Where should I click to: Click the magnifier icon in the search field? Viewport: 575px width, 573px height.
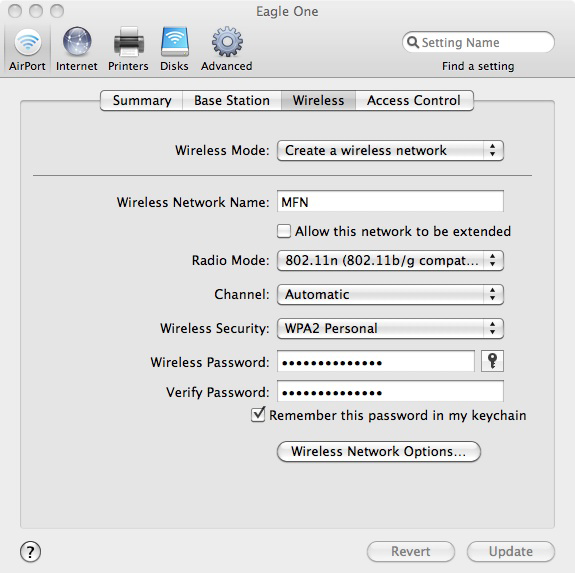tap(413, 42)
